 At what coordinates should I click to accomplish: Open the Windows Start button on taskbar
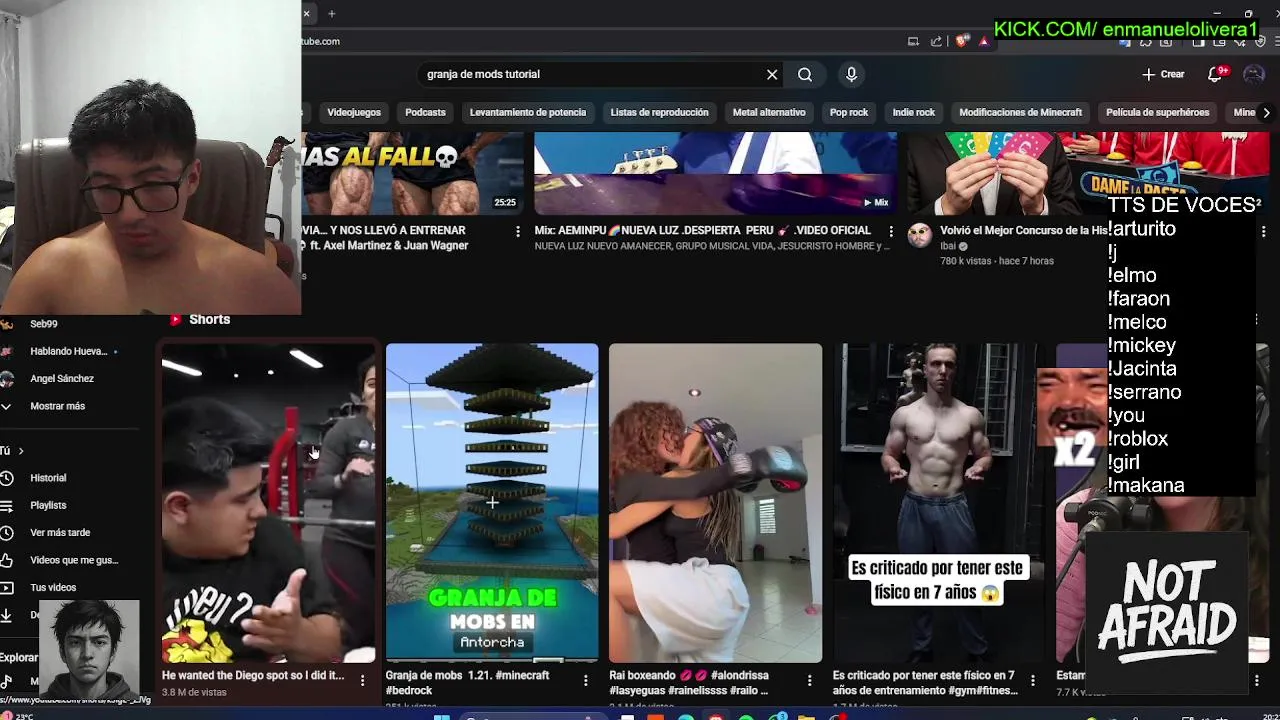coord(440,717)
